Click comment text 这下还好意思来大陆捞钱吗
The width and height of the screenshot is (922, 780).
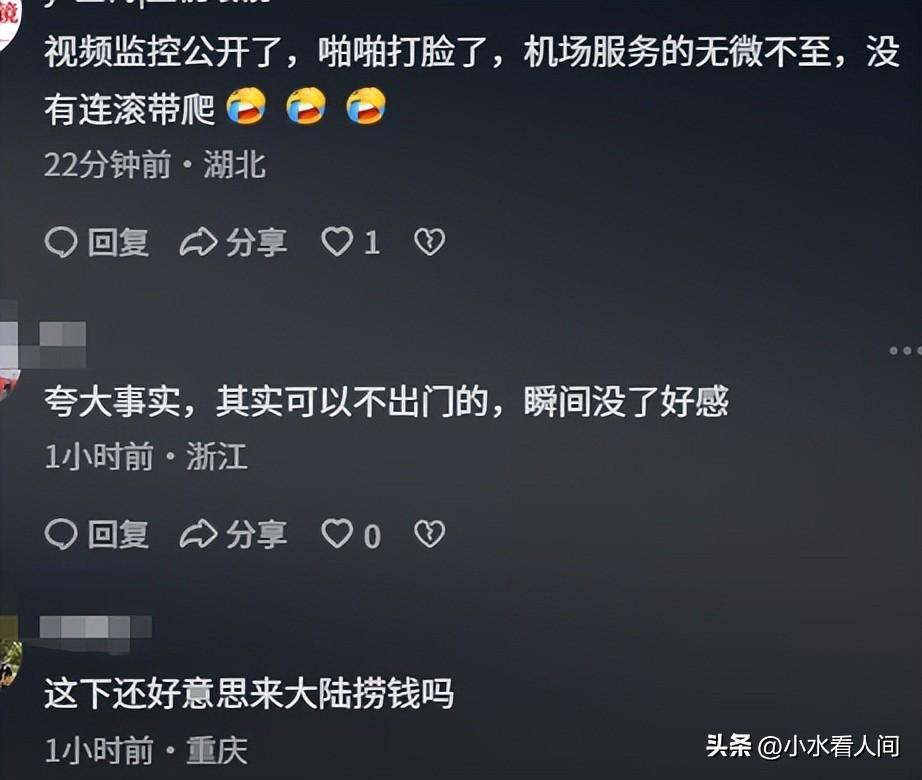pos(249,694)
